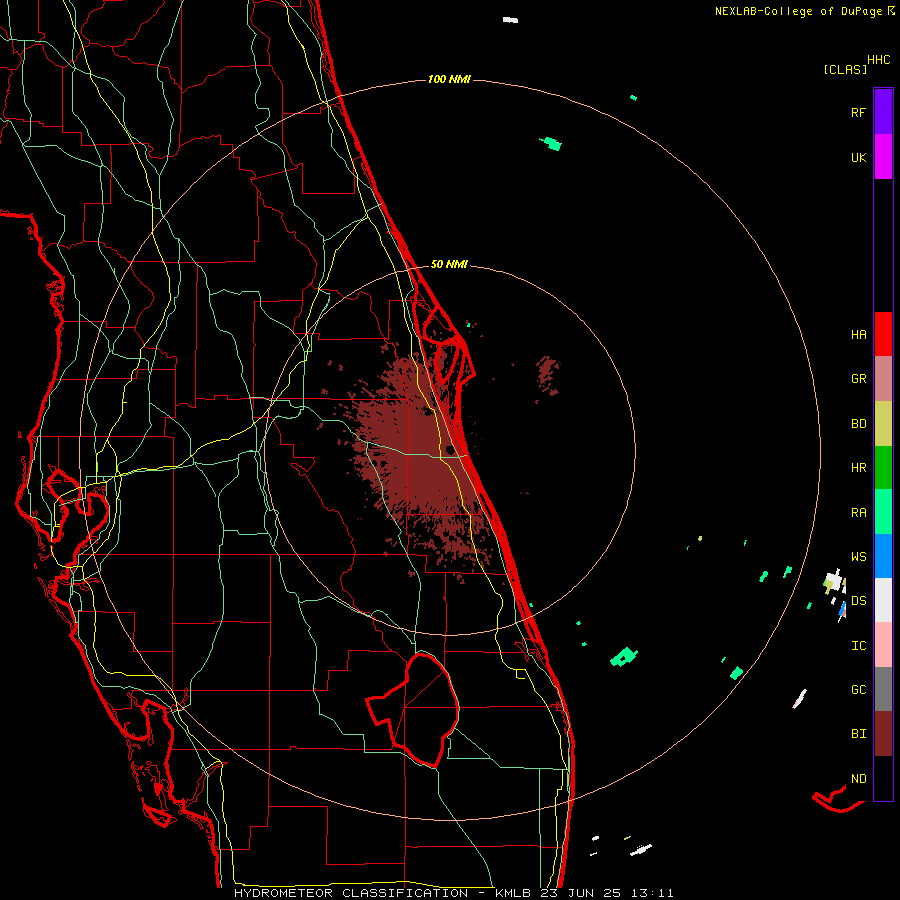The width and height of the screenshot is (900, 900).
Task: Click the purple RF legend color block
Action: [x=883, y=112]
